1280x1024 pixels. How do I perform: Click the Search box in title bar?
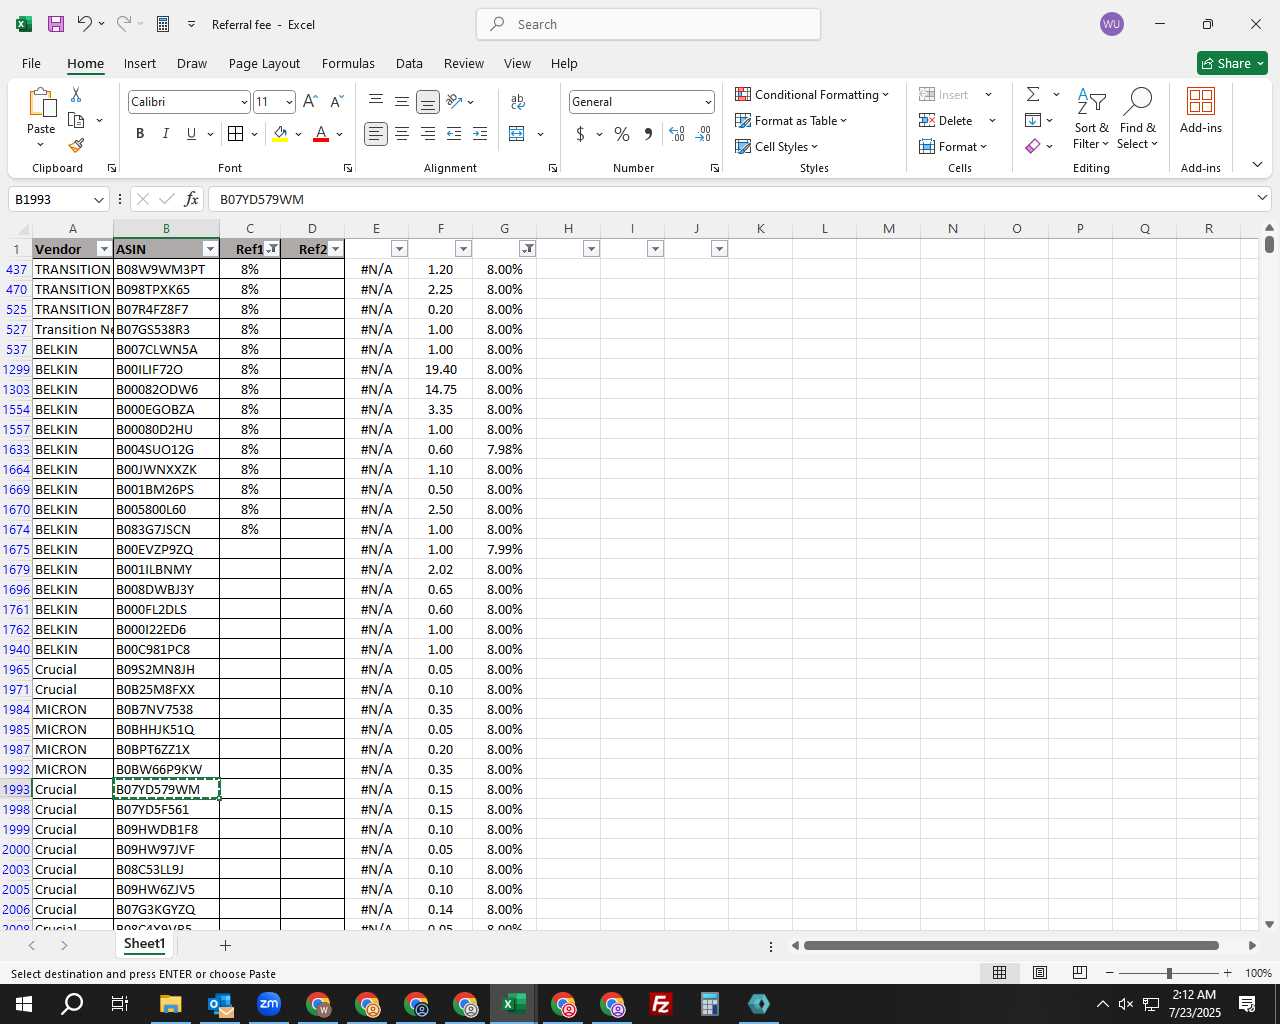[x=648, y=24]
